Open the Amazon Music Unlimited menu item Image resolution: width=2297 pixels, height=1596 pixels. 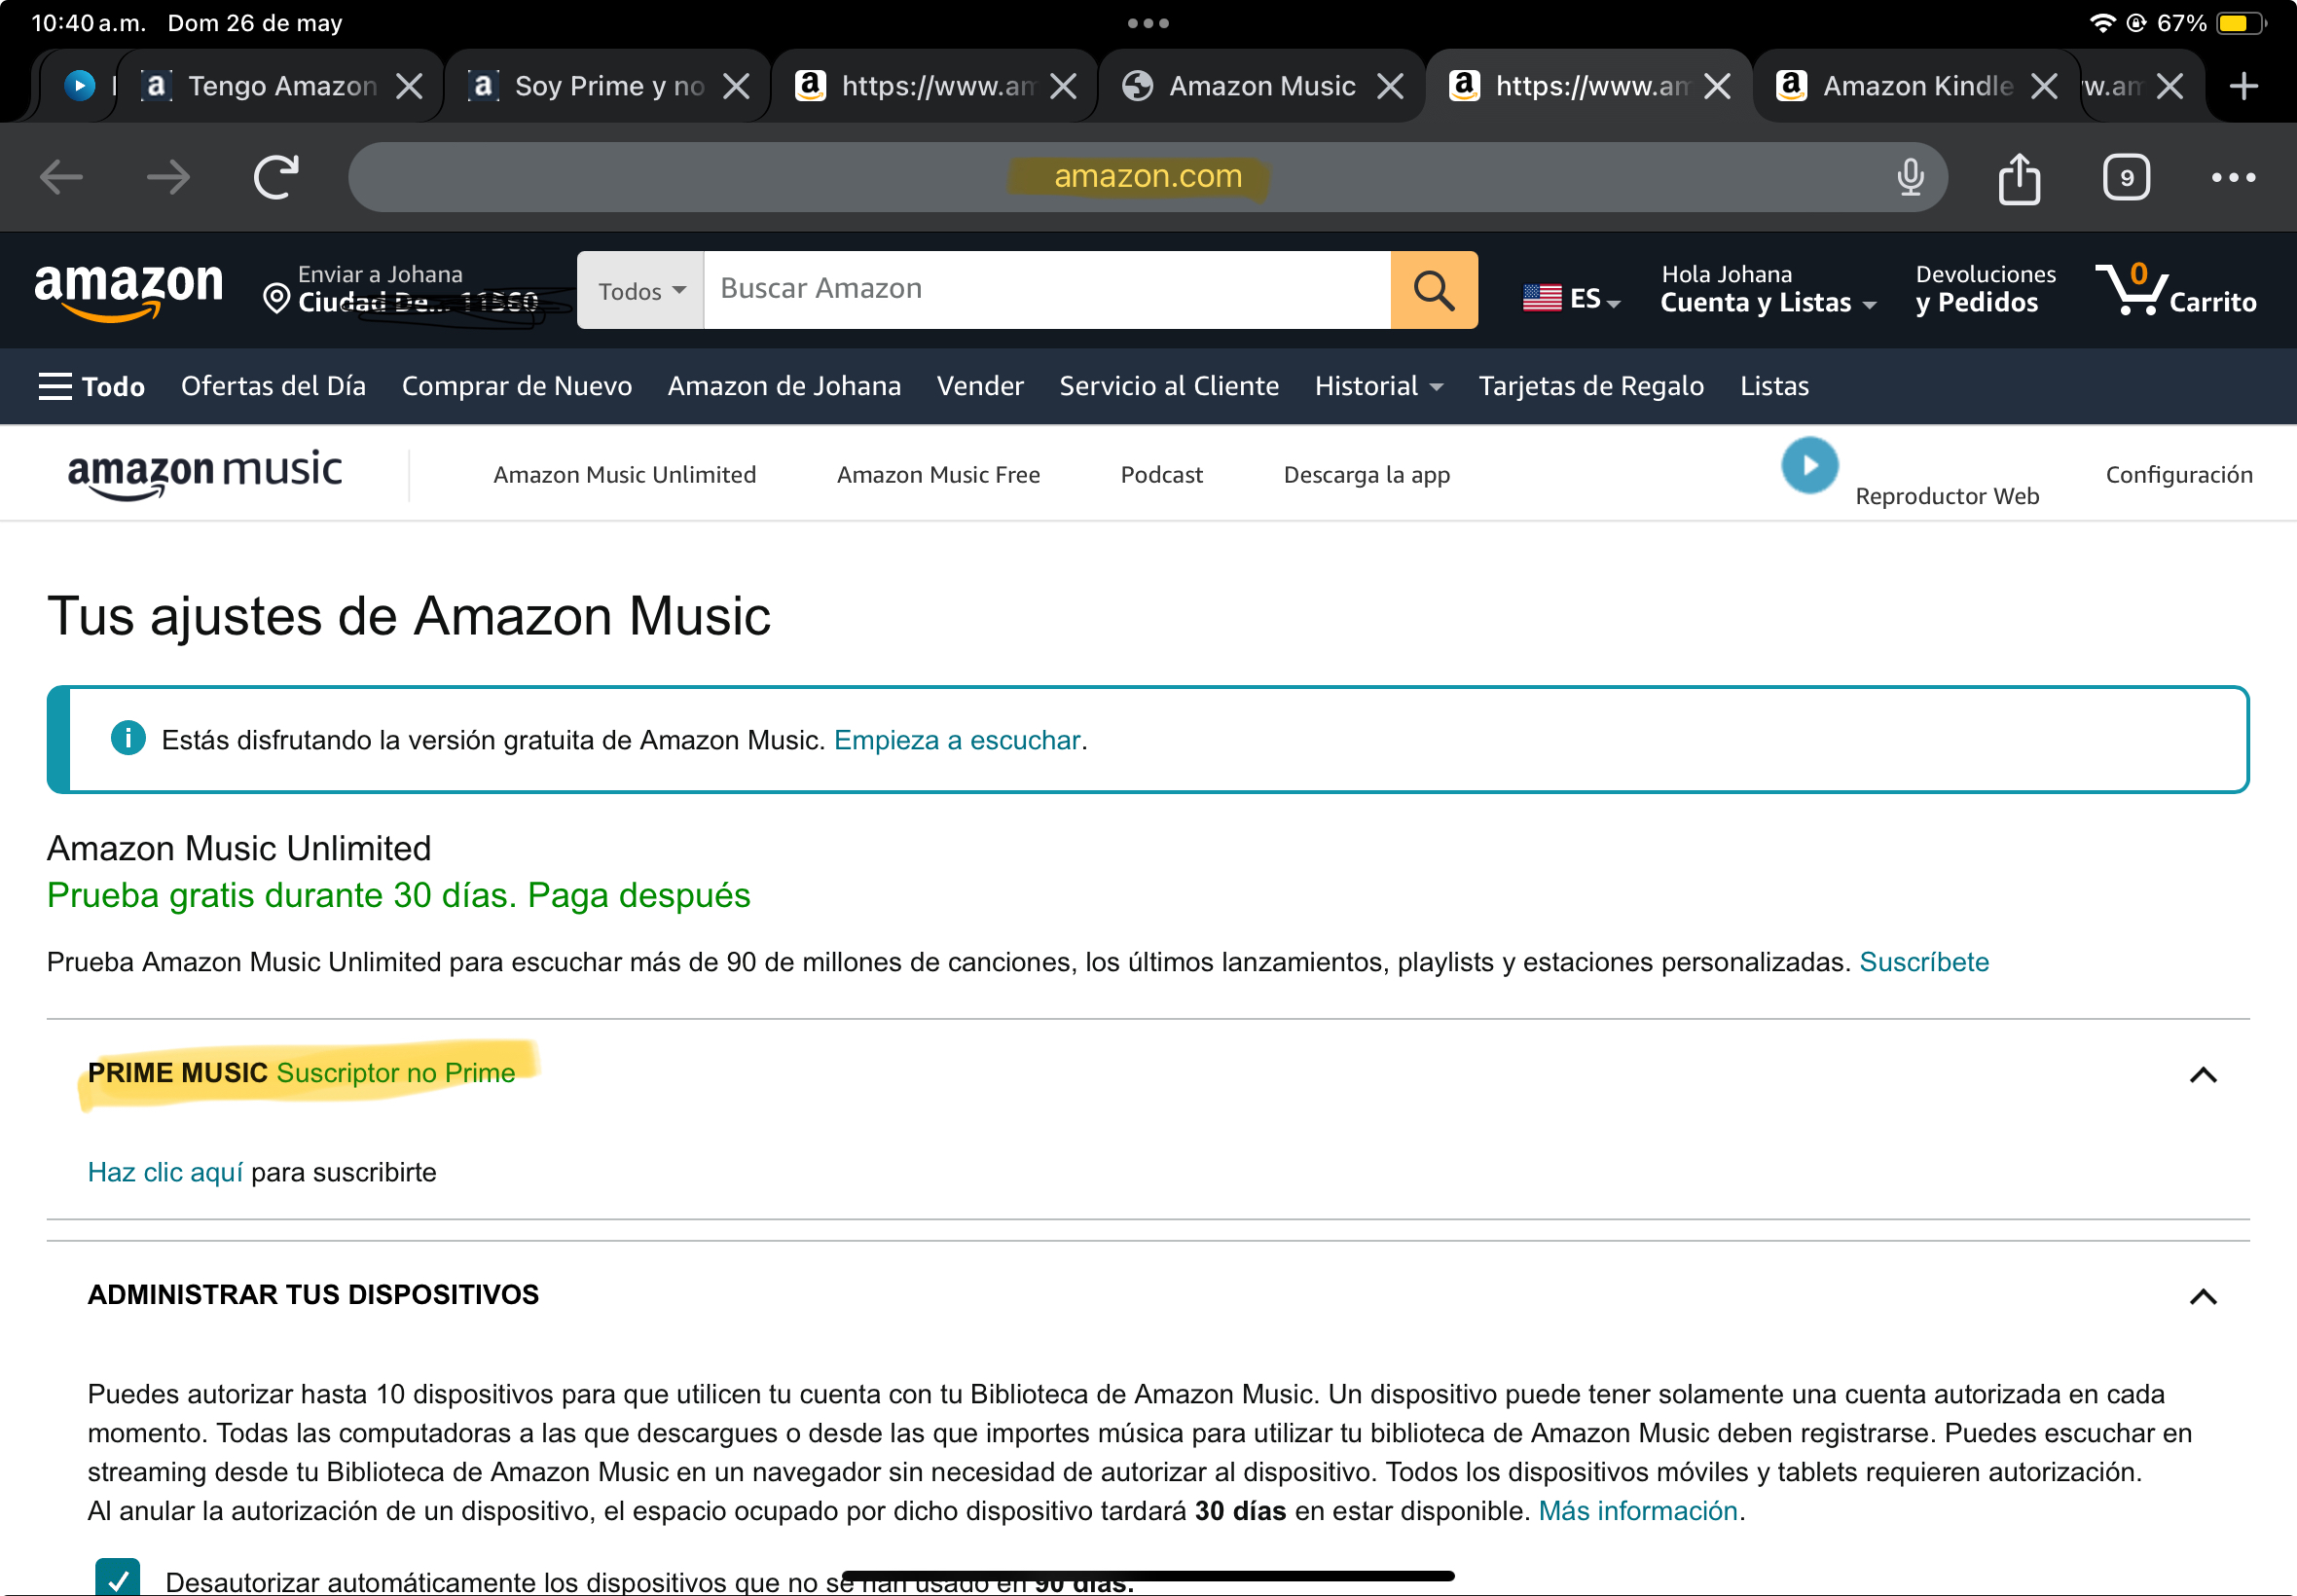[x=624, y=475]
